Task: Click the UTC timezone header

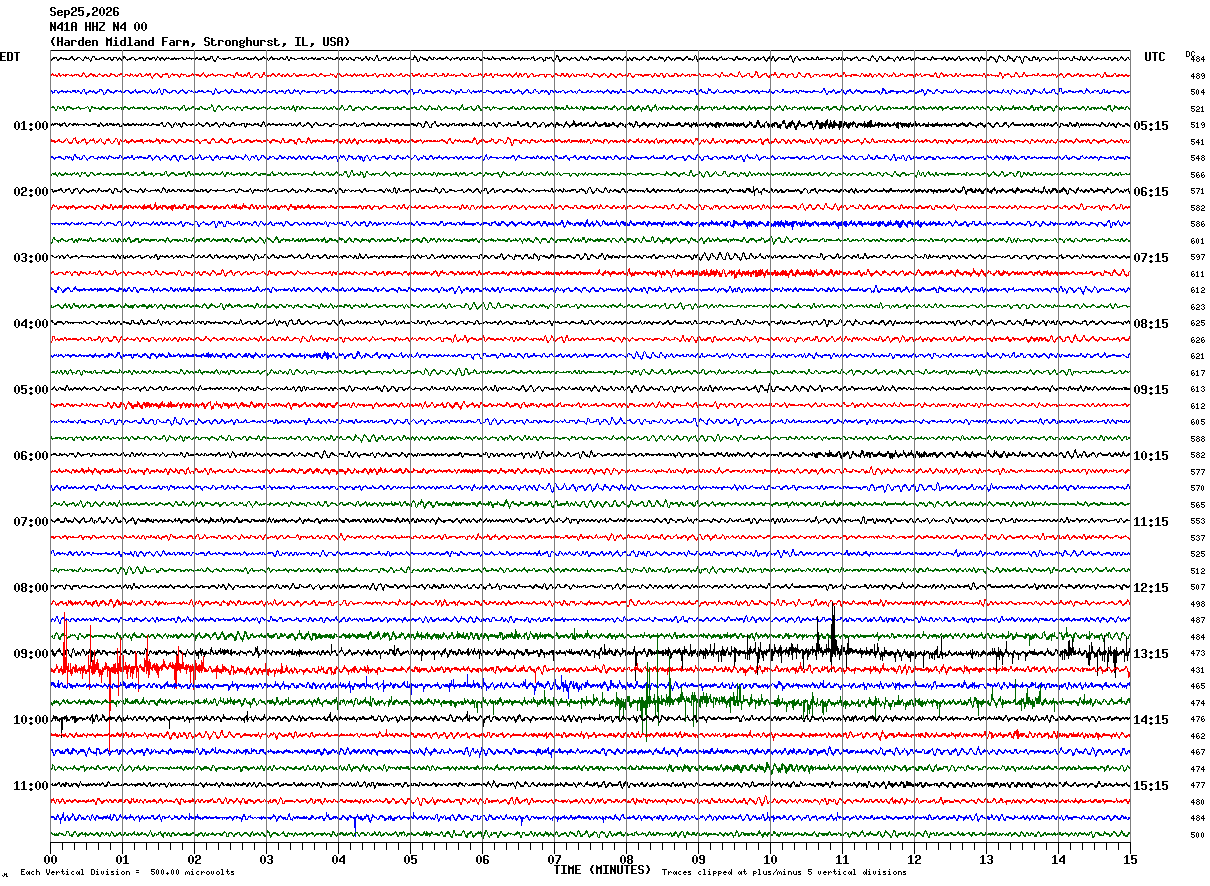Action: 1155,57
